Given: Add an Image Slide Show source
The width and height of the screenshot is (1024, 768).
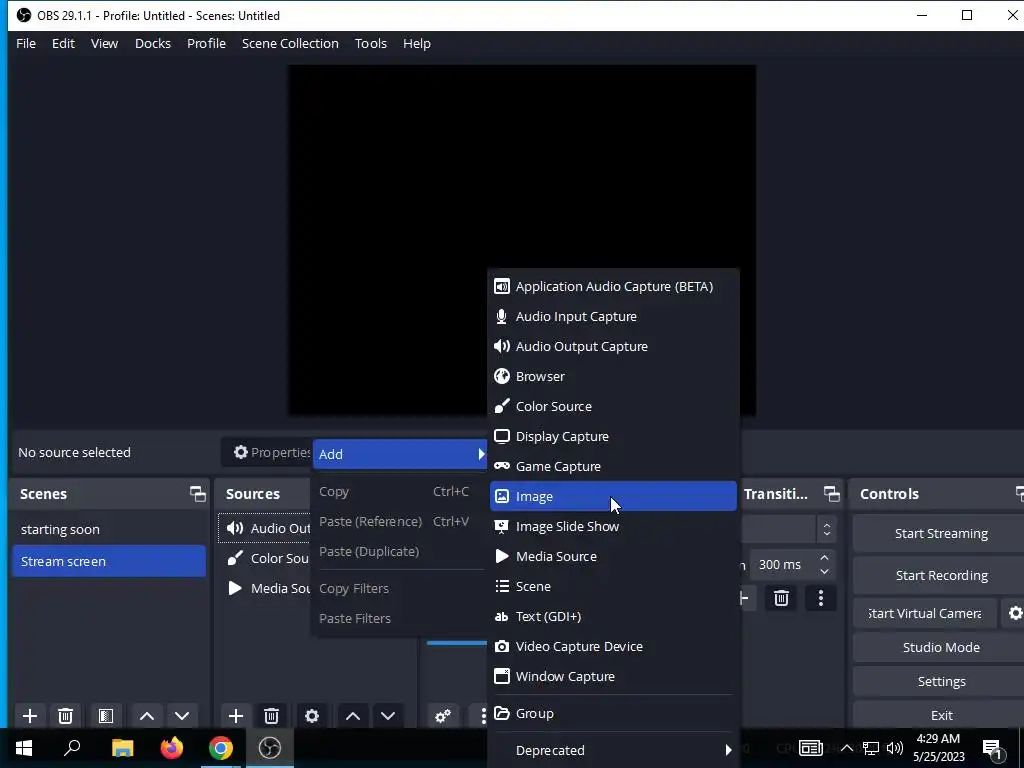Looking at the screenshot, I should 613,526.
